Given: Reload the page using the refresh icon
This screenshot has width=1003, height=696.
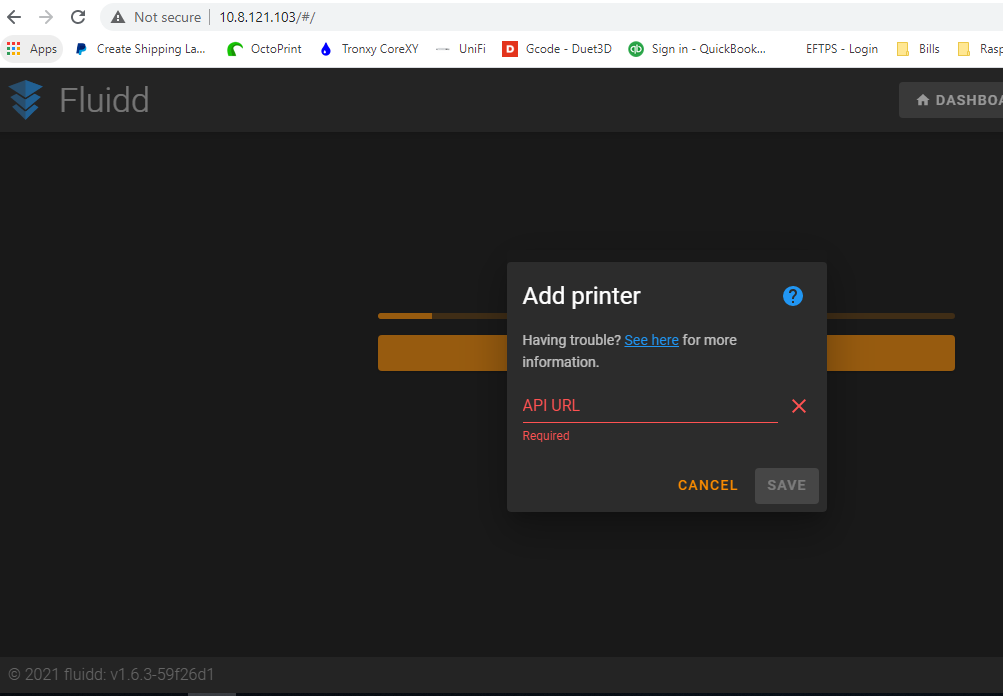Looking at the screenshot, I should [x=77, y=16].
